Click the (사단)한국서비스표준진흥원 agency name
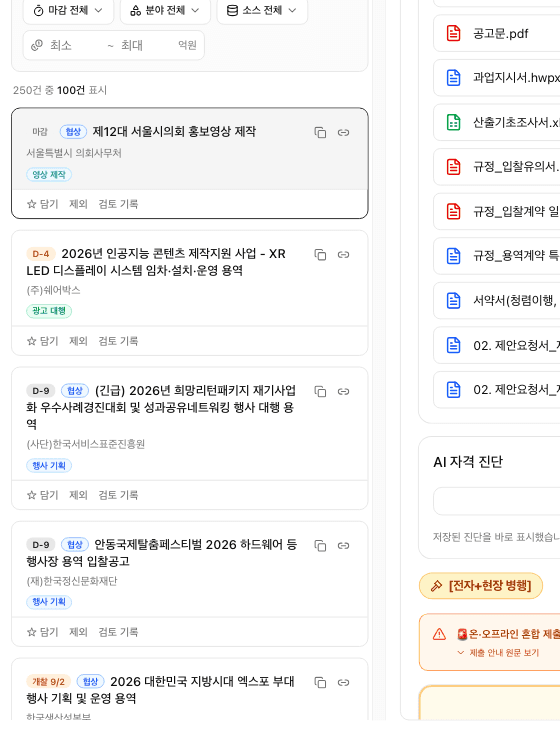Screen dimensions: 560x742 tap(86, 444)
